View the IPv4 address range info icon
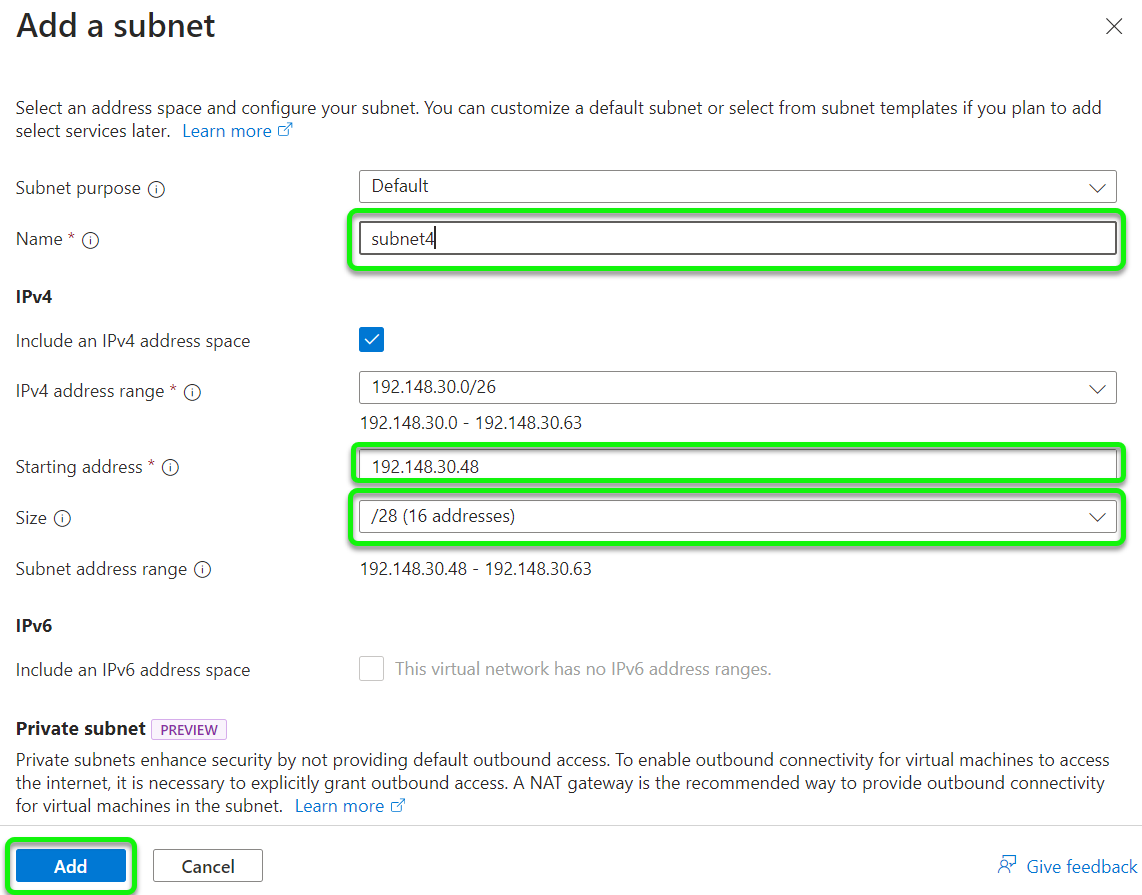The height and width of the screenshot is (895, 1142). pyautogui.click(x=191, y=392)
